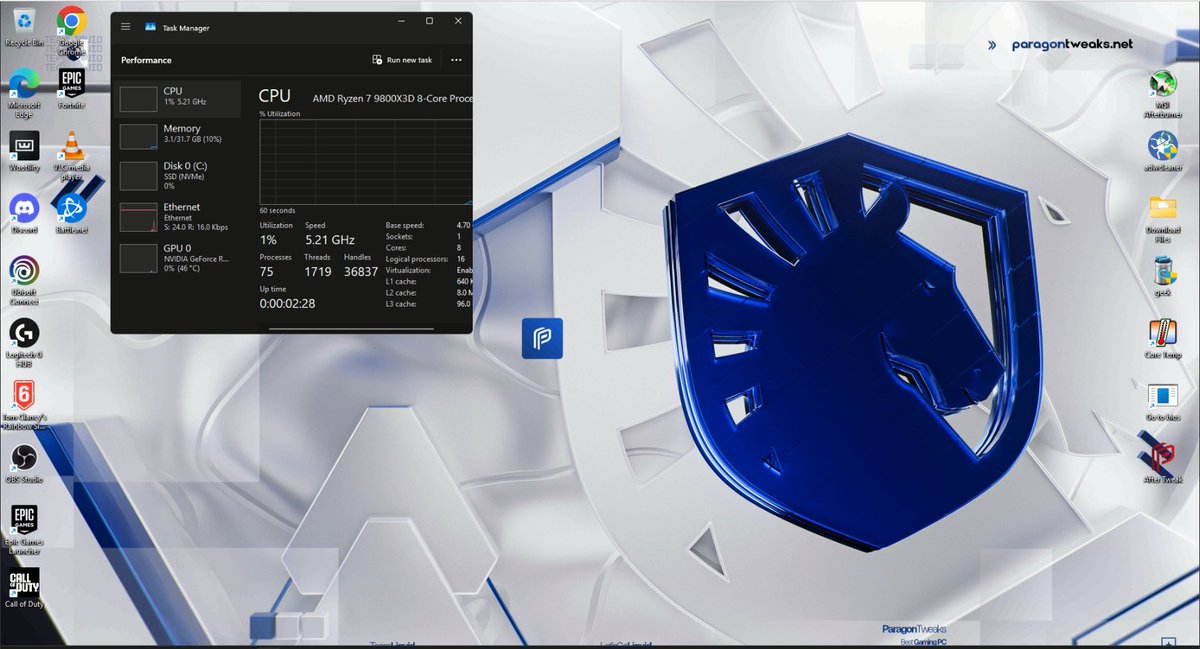Click the Up time value 0:00:02:28
The image size is (1200, 649).
tap(287, 303)
